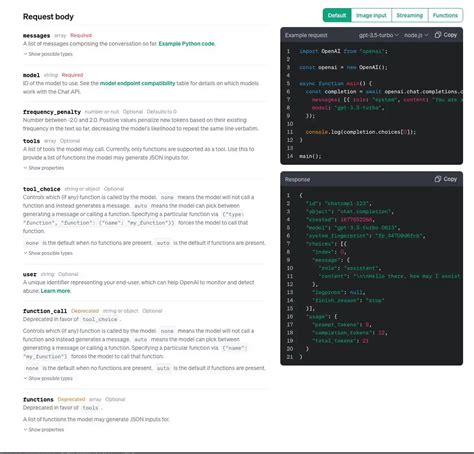Expand Show properties under functions
This screenshot has height=454, width=474.
(x=44, y=430)
